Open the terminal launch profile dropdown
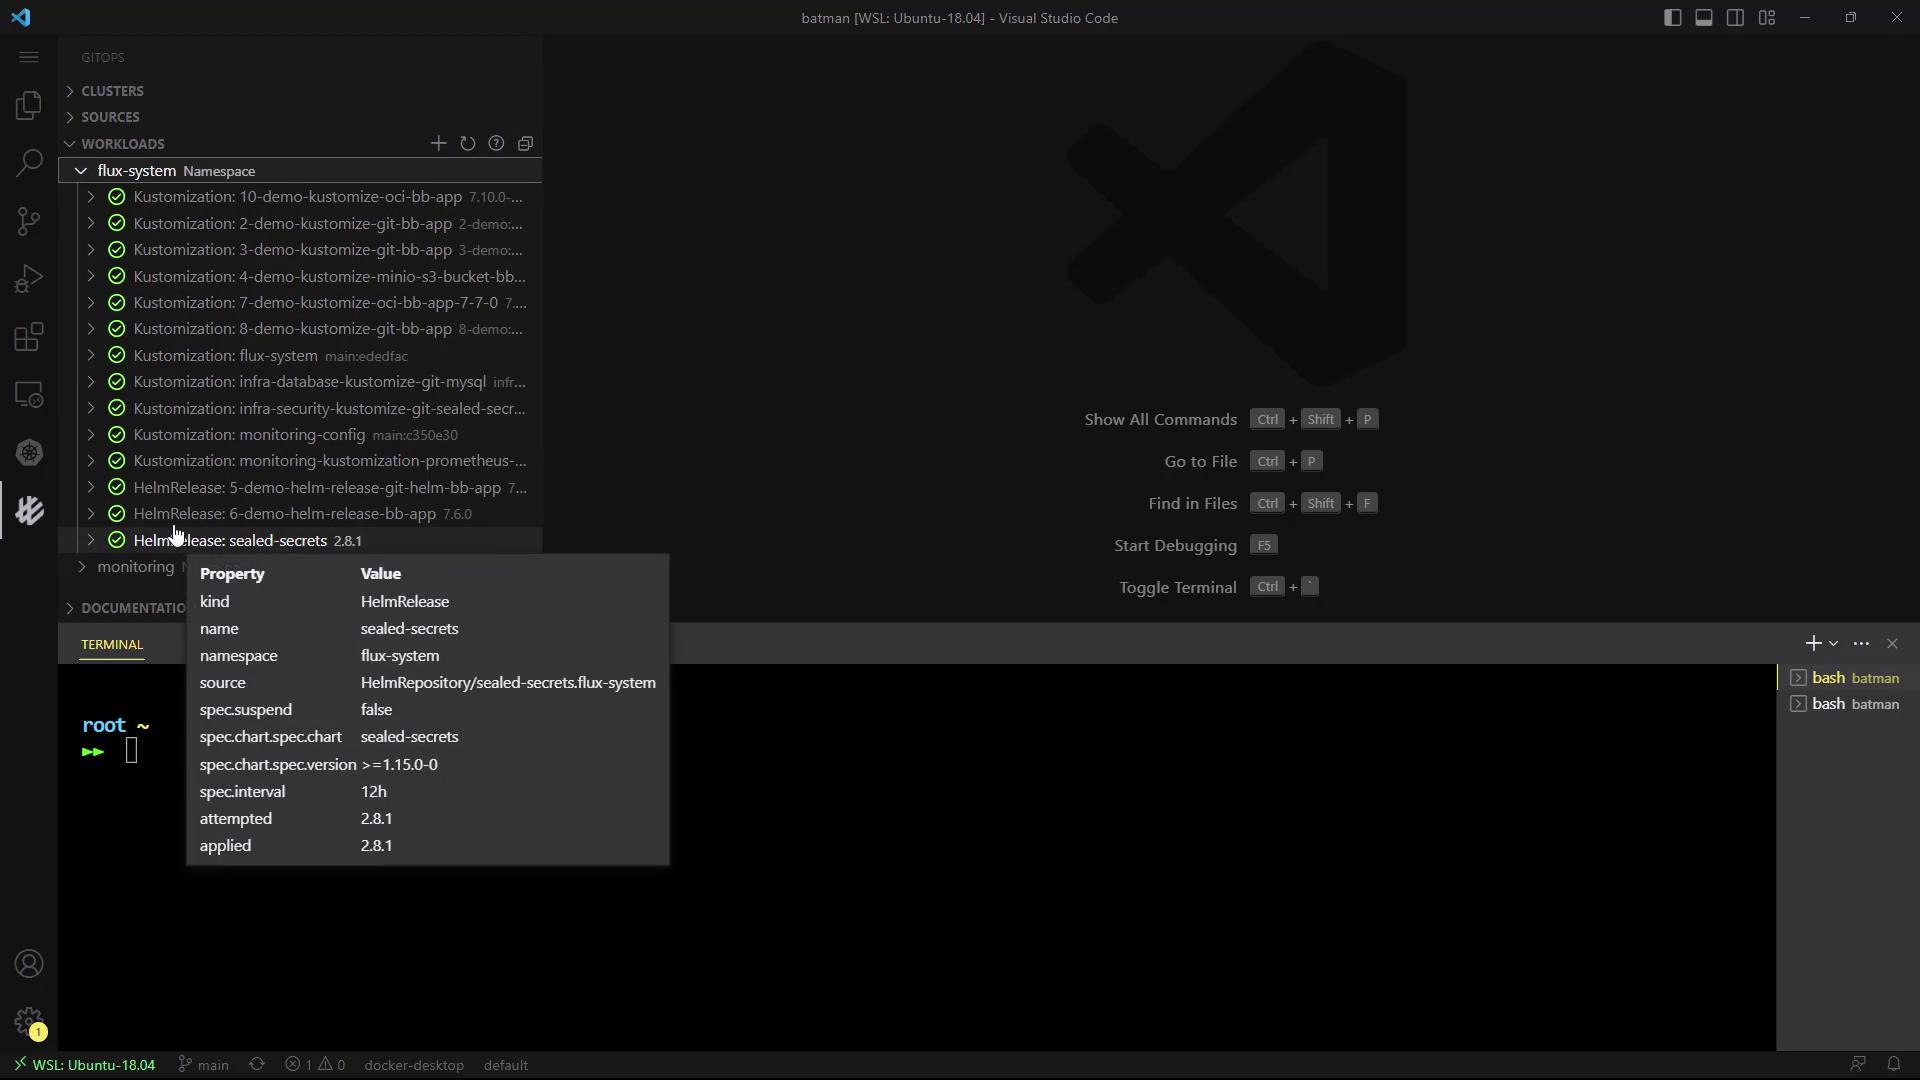Viewport: 1920px width, 1080px height. coord(1833,644)
